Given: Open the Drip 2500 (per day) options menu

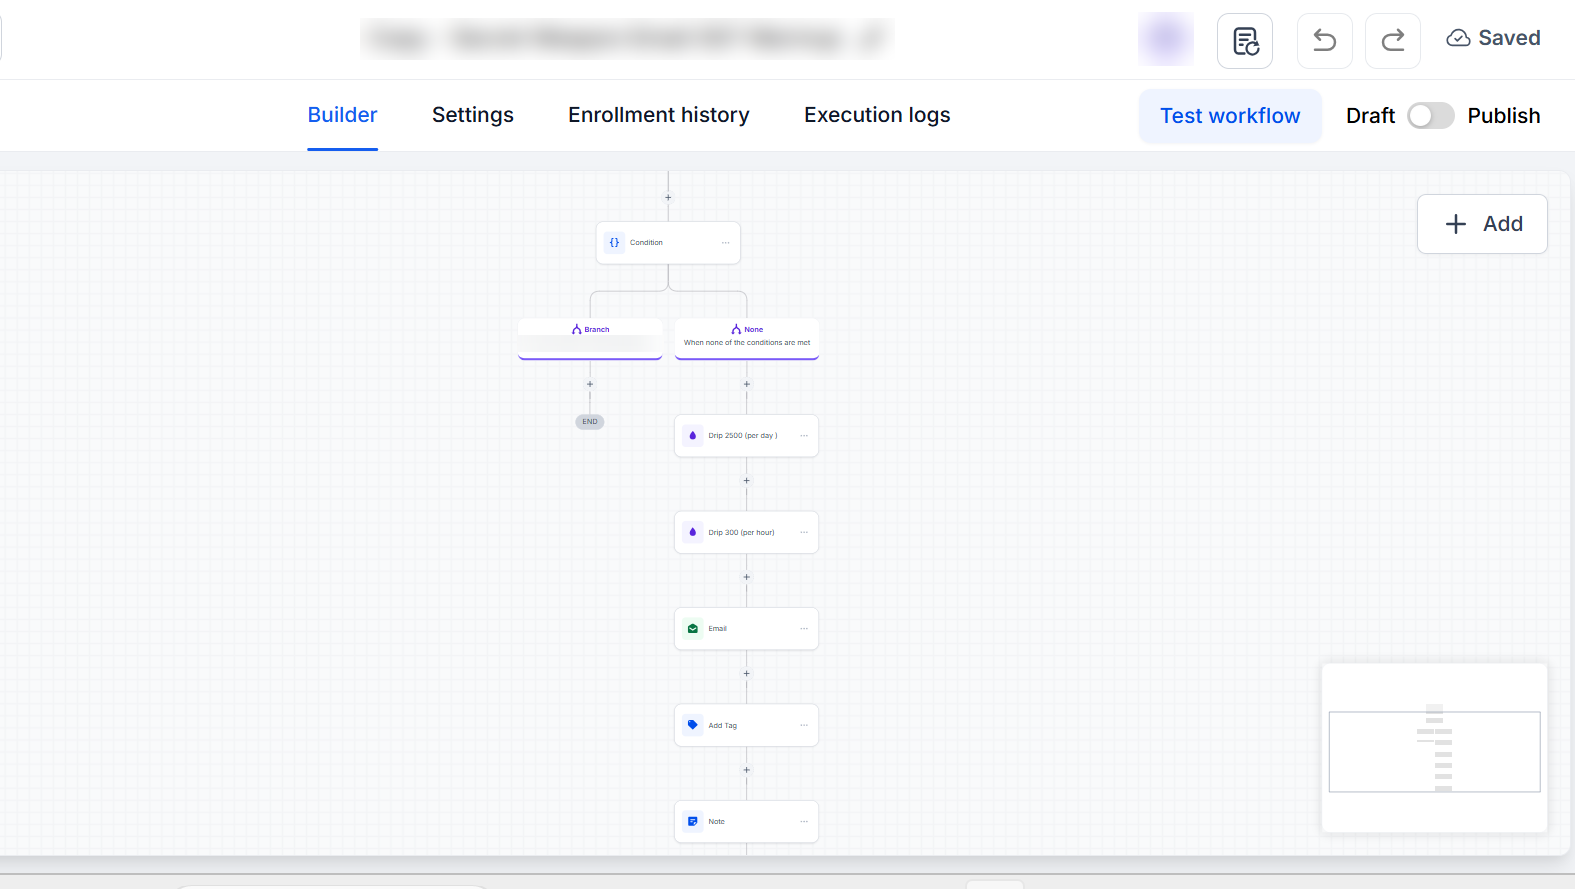Looking at the screenshot, I should (x=804, y=436).
